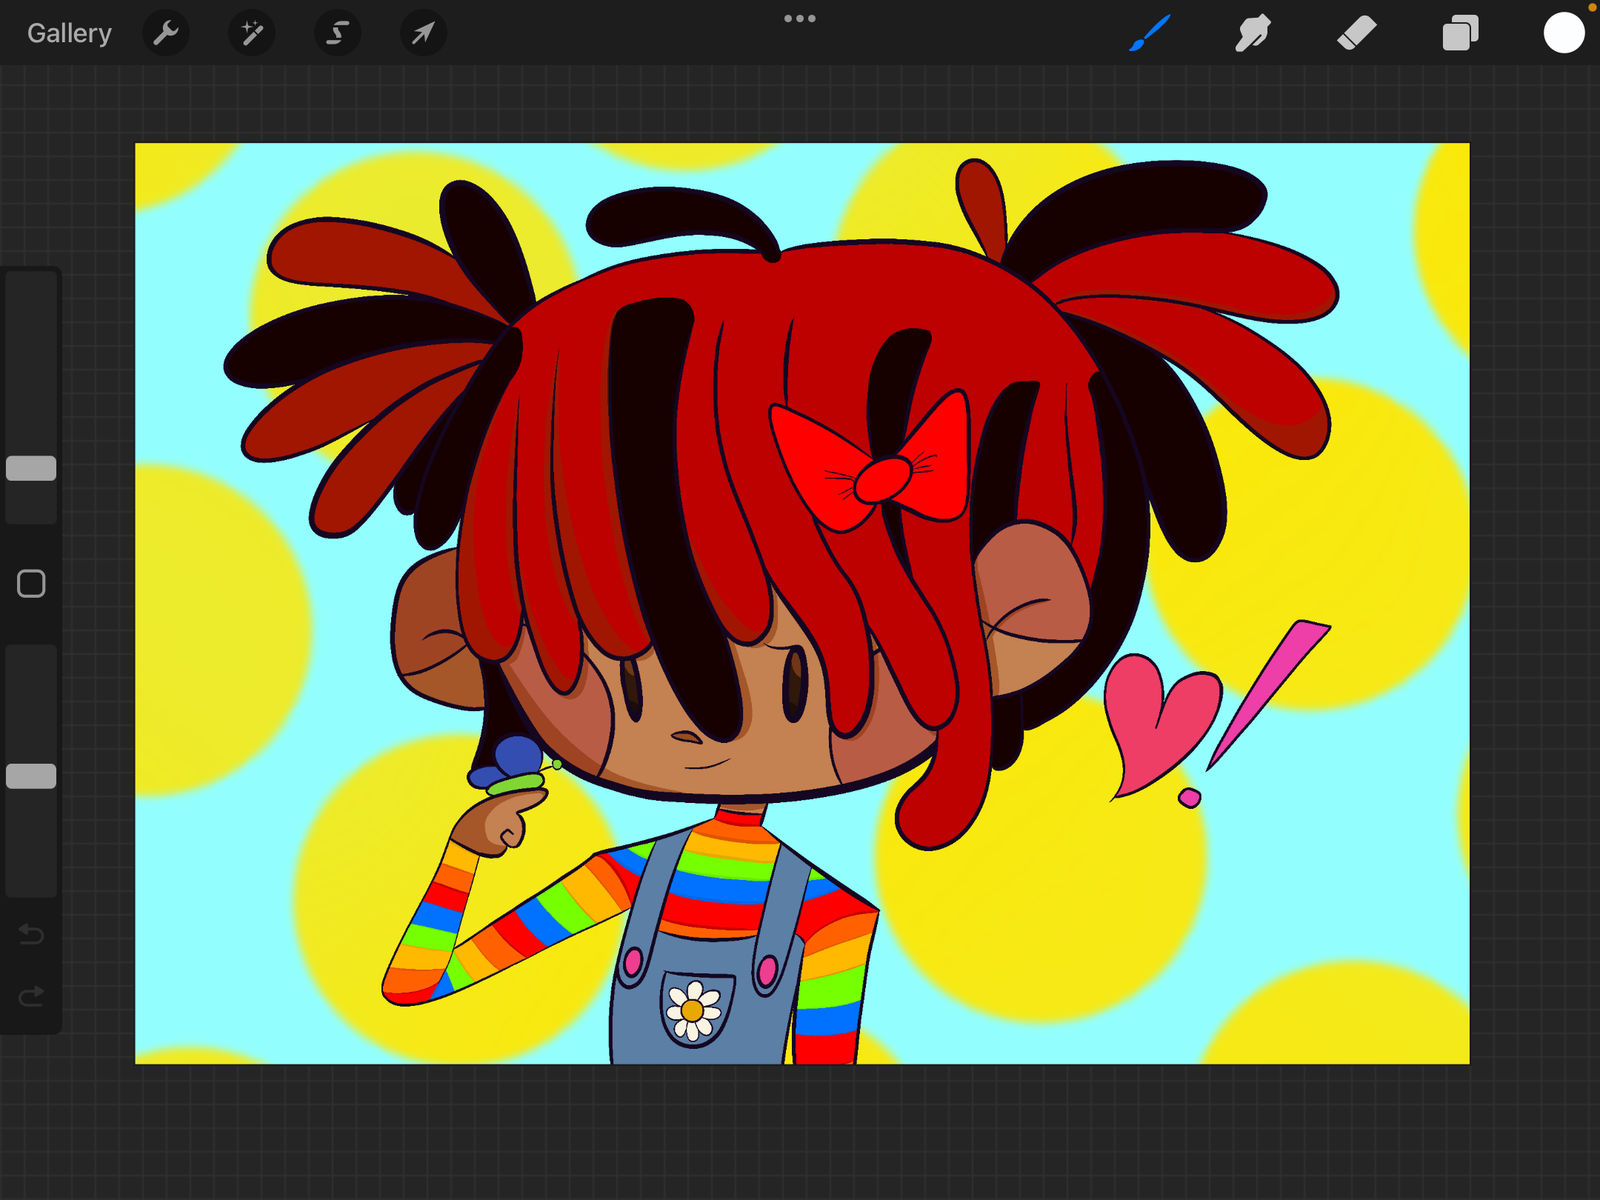Screen dimensions: 1600x1200
Task: Open the Adjustments magic wand menu
Action: pos(252,33)
